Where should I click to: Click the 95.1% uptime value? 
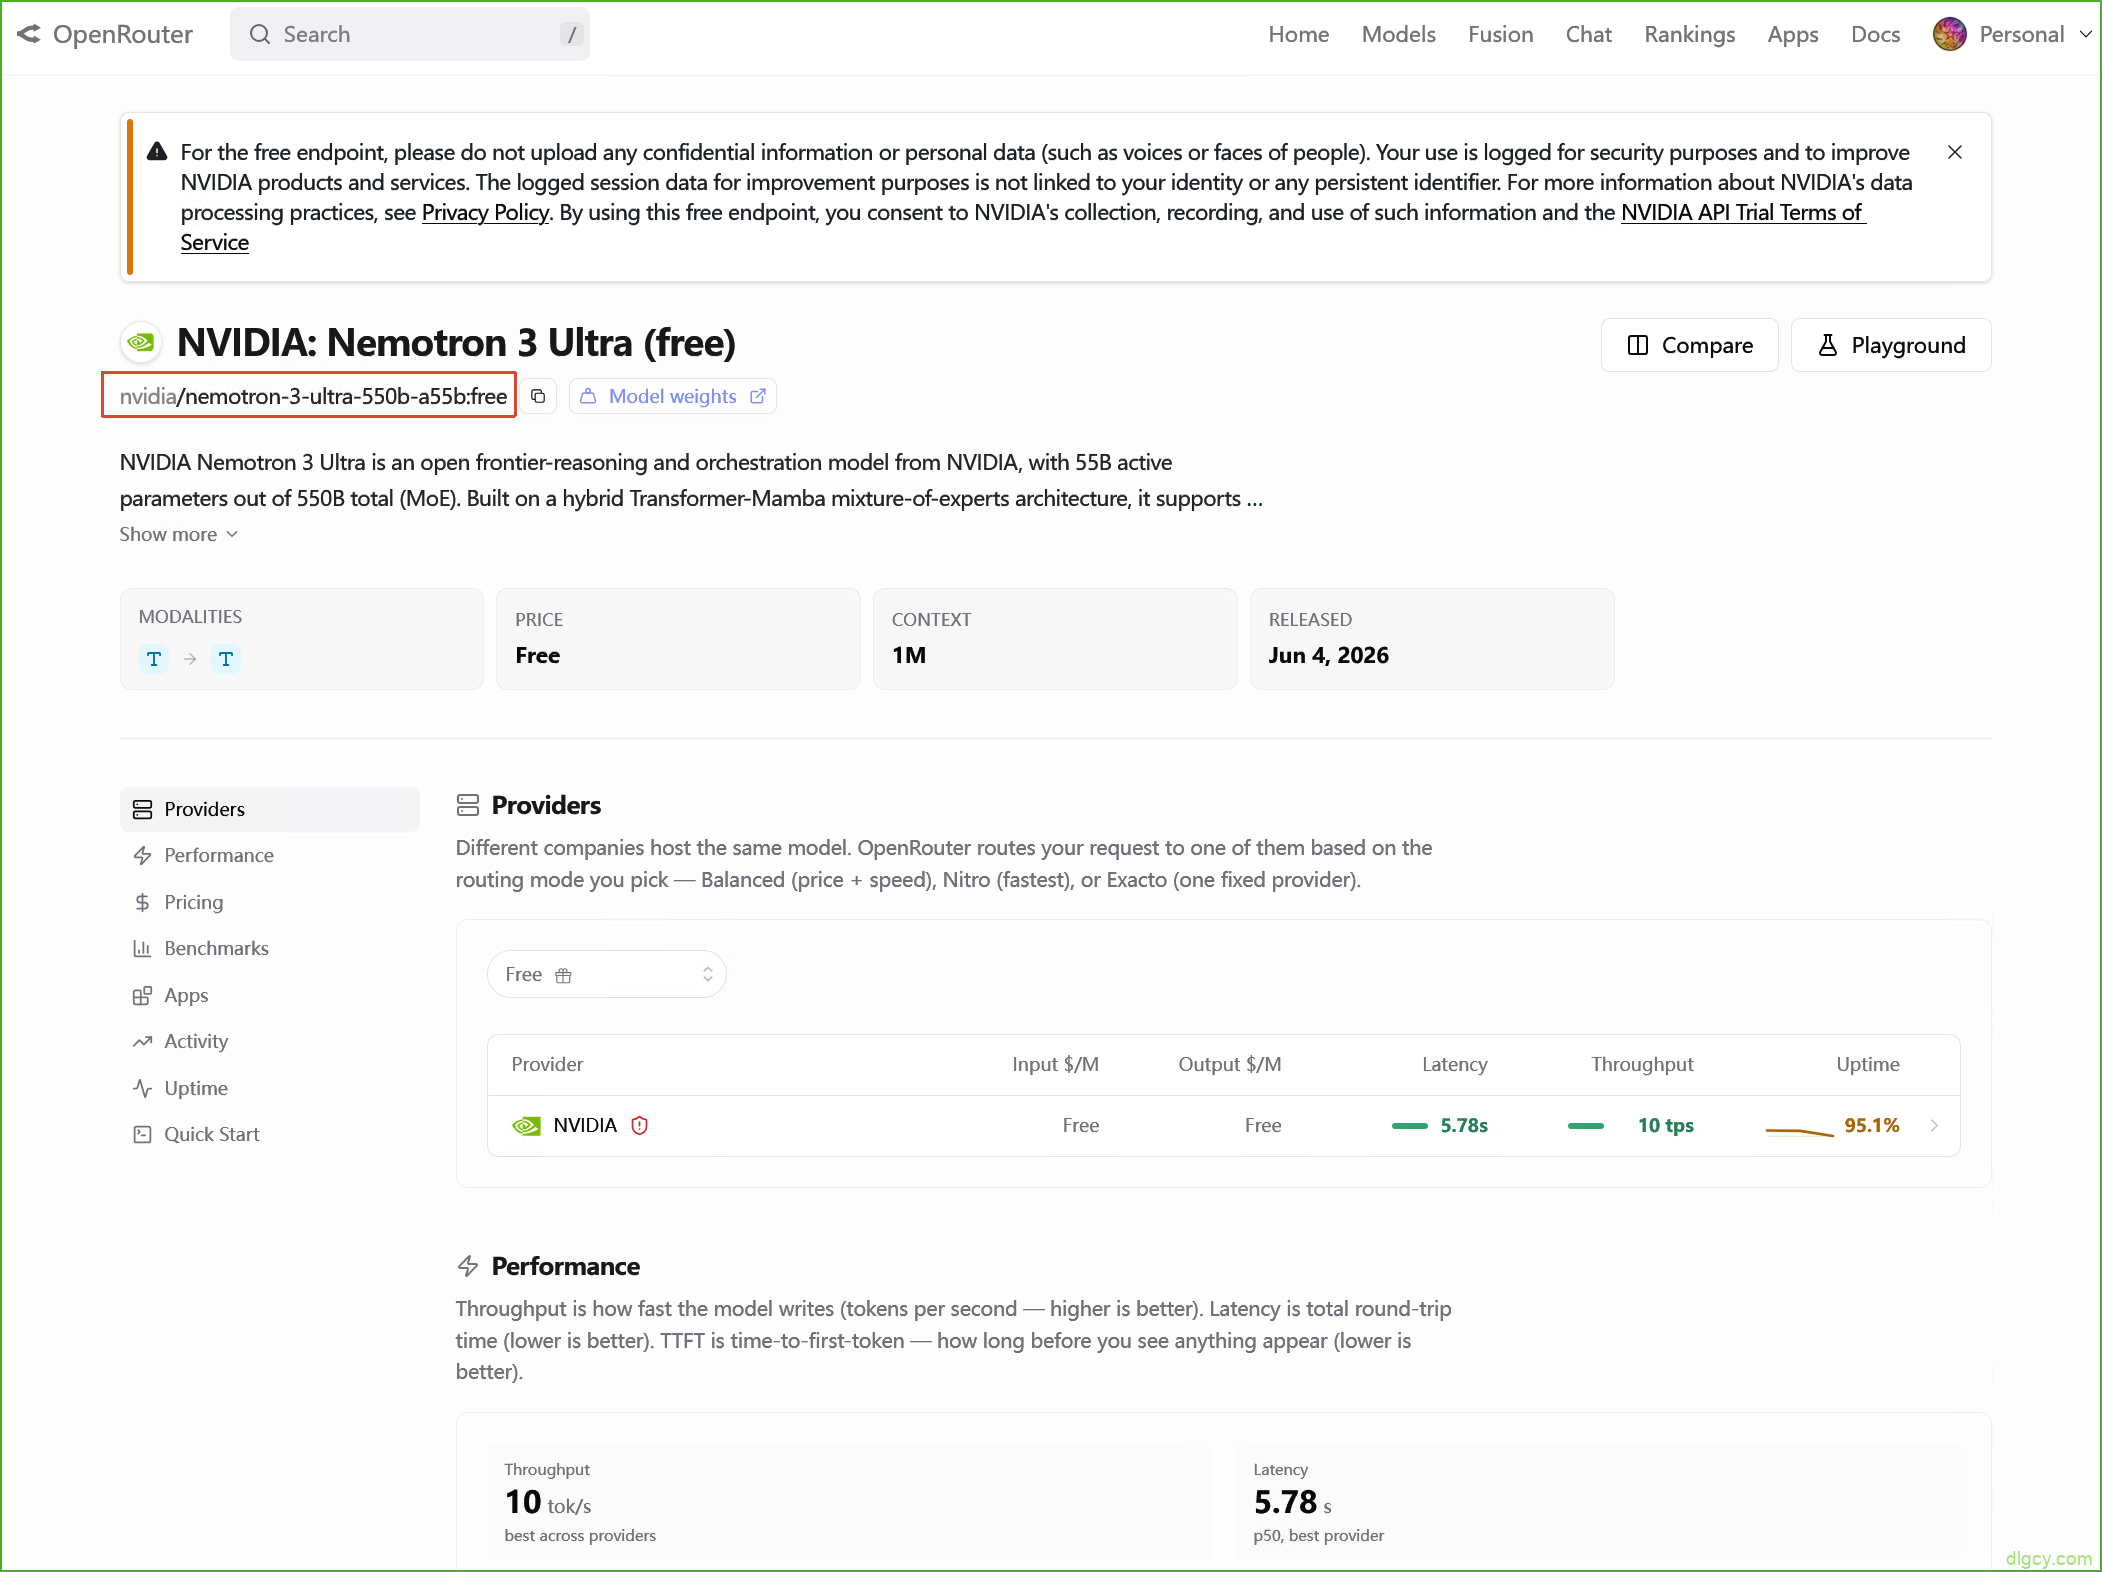pos(1872,1125)
